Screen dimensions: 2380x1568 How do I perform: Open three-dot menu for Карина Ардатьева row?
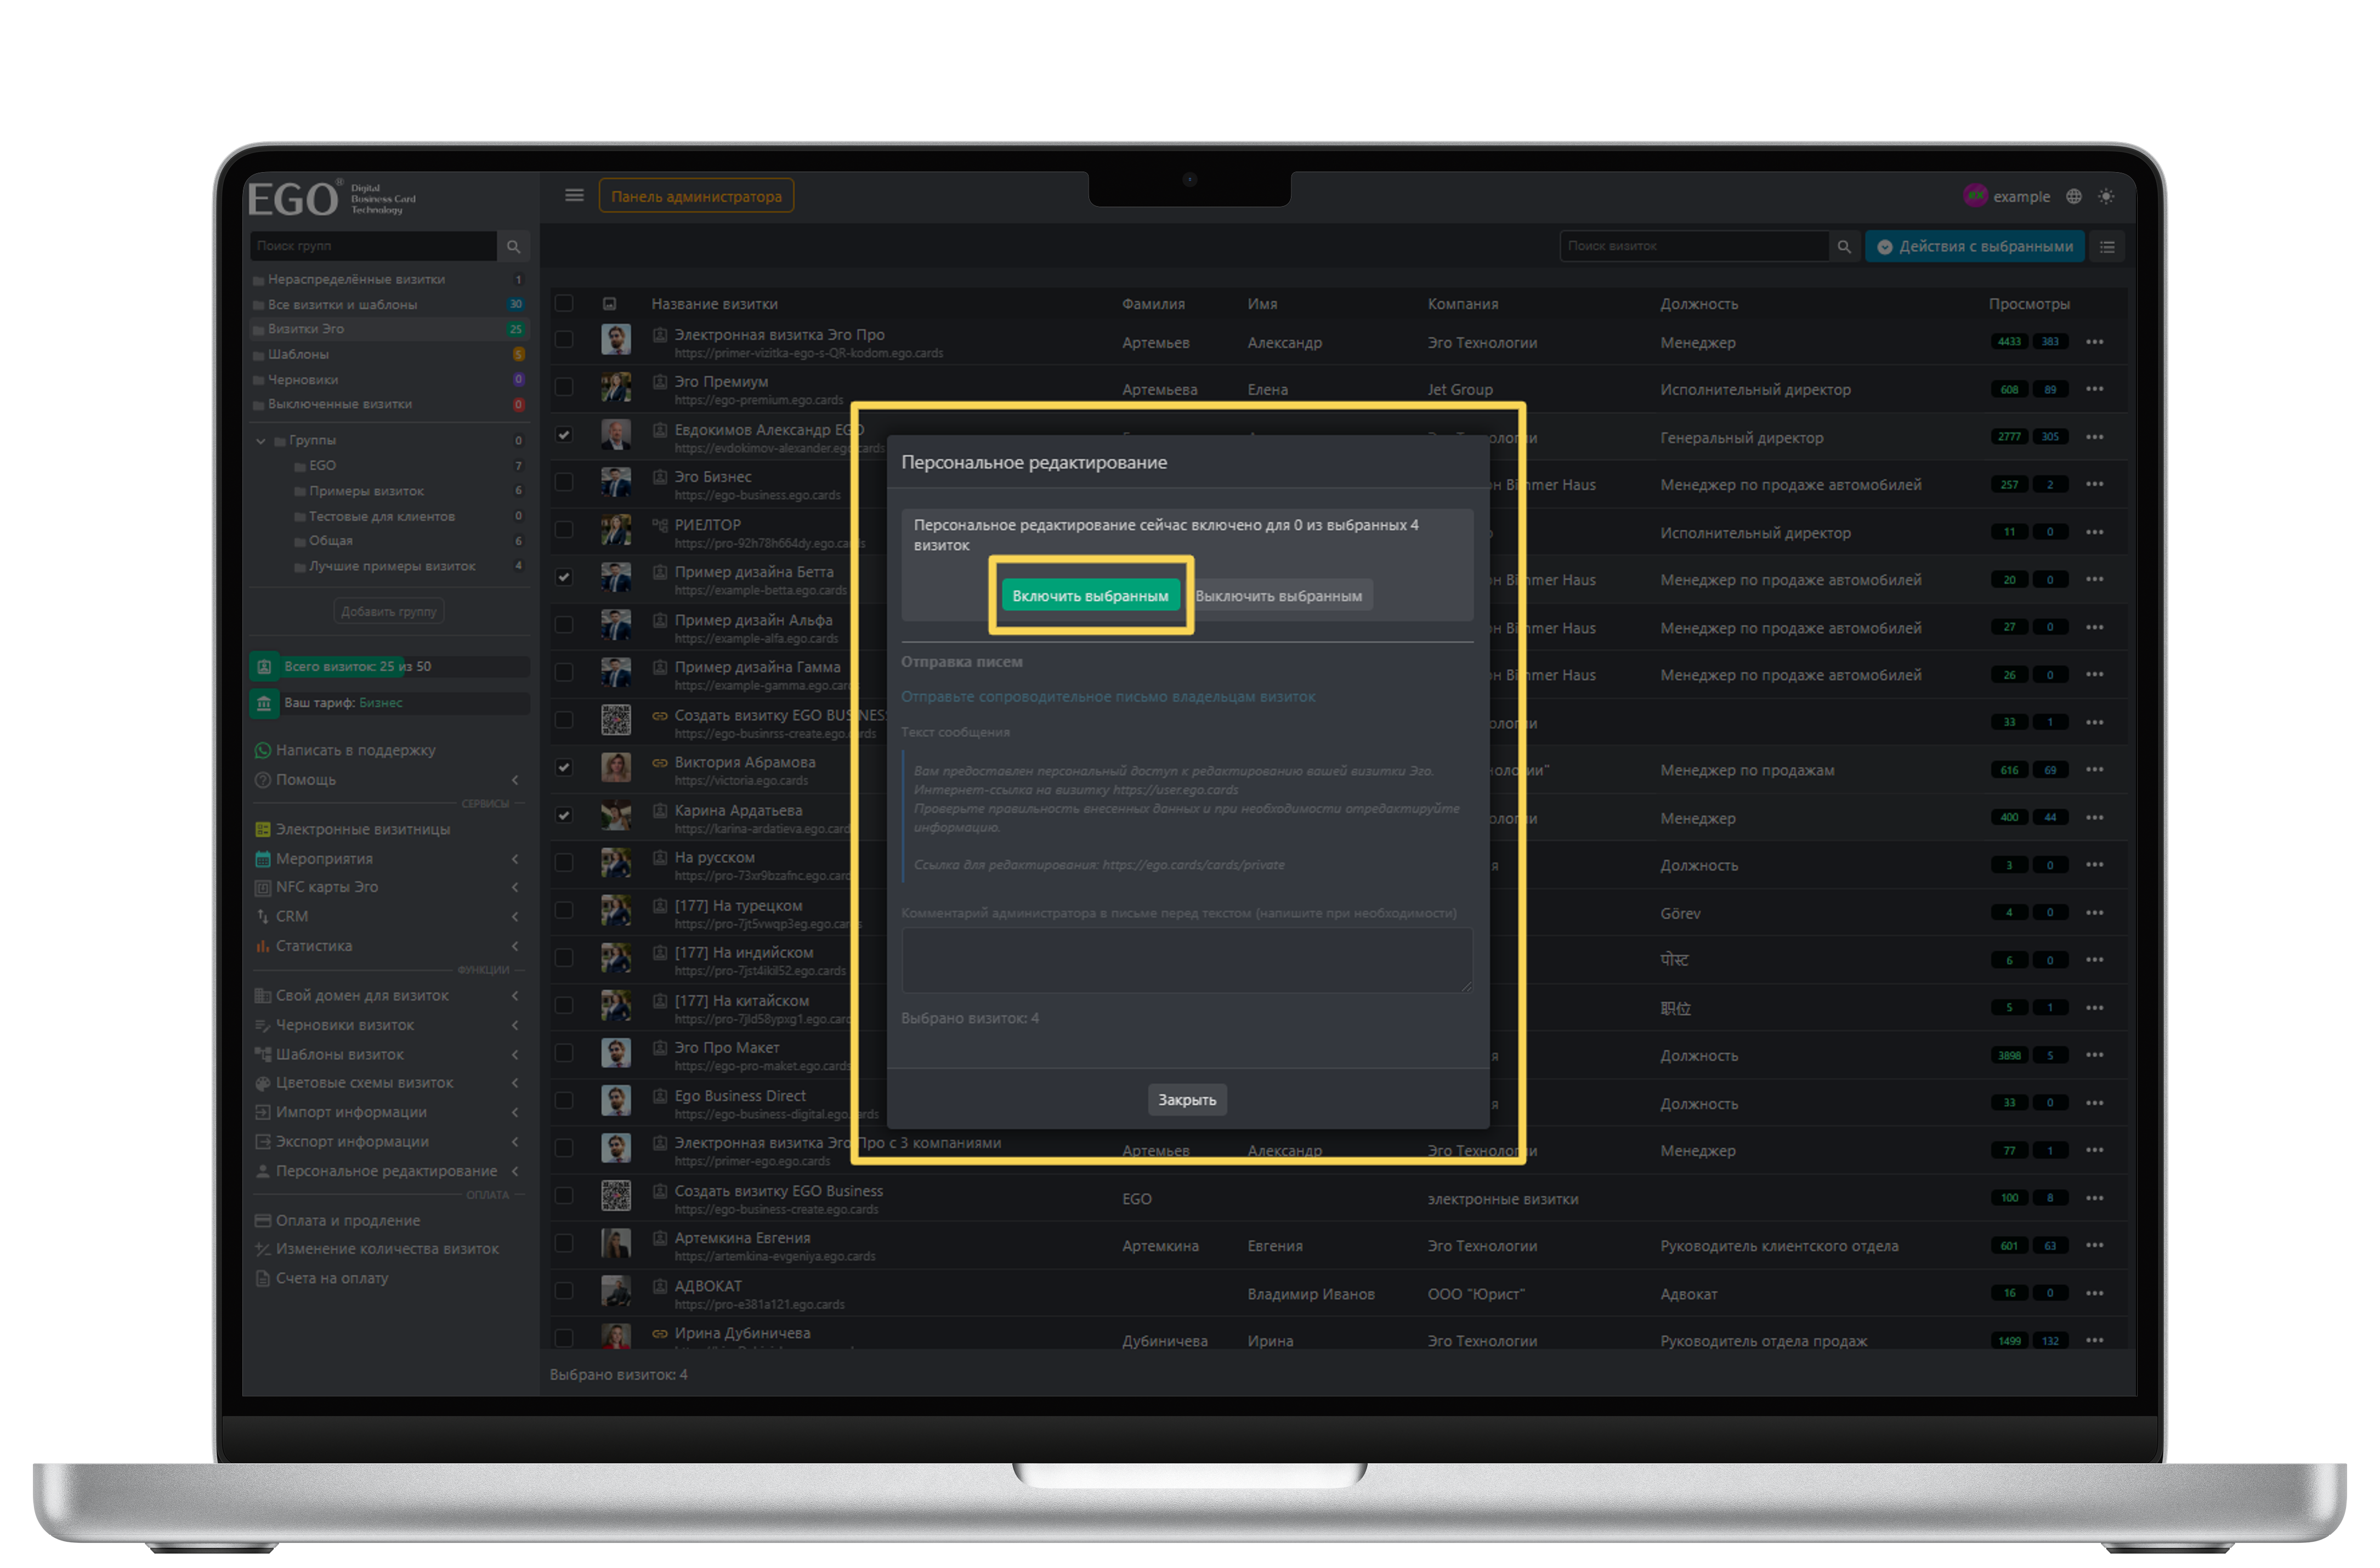click(2095, 817)
